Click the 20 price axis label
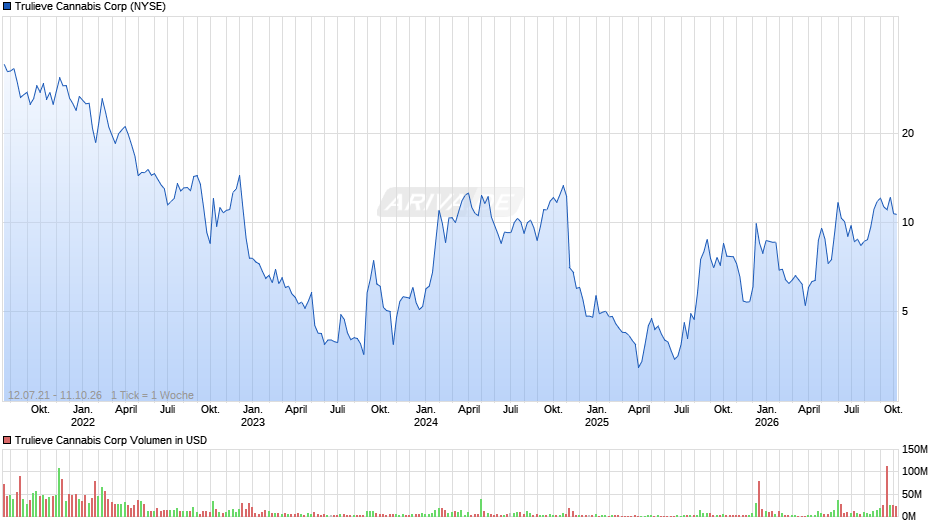Image resolution: width=940 pixels, height=526 pixels. (908, 133)
